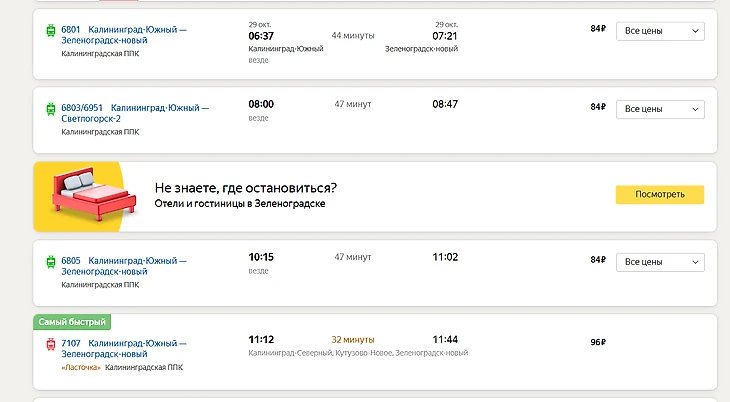Open train 6805 route link
The width and height of the screenshot is (730, 402).
[124, 266]
